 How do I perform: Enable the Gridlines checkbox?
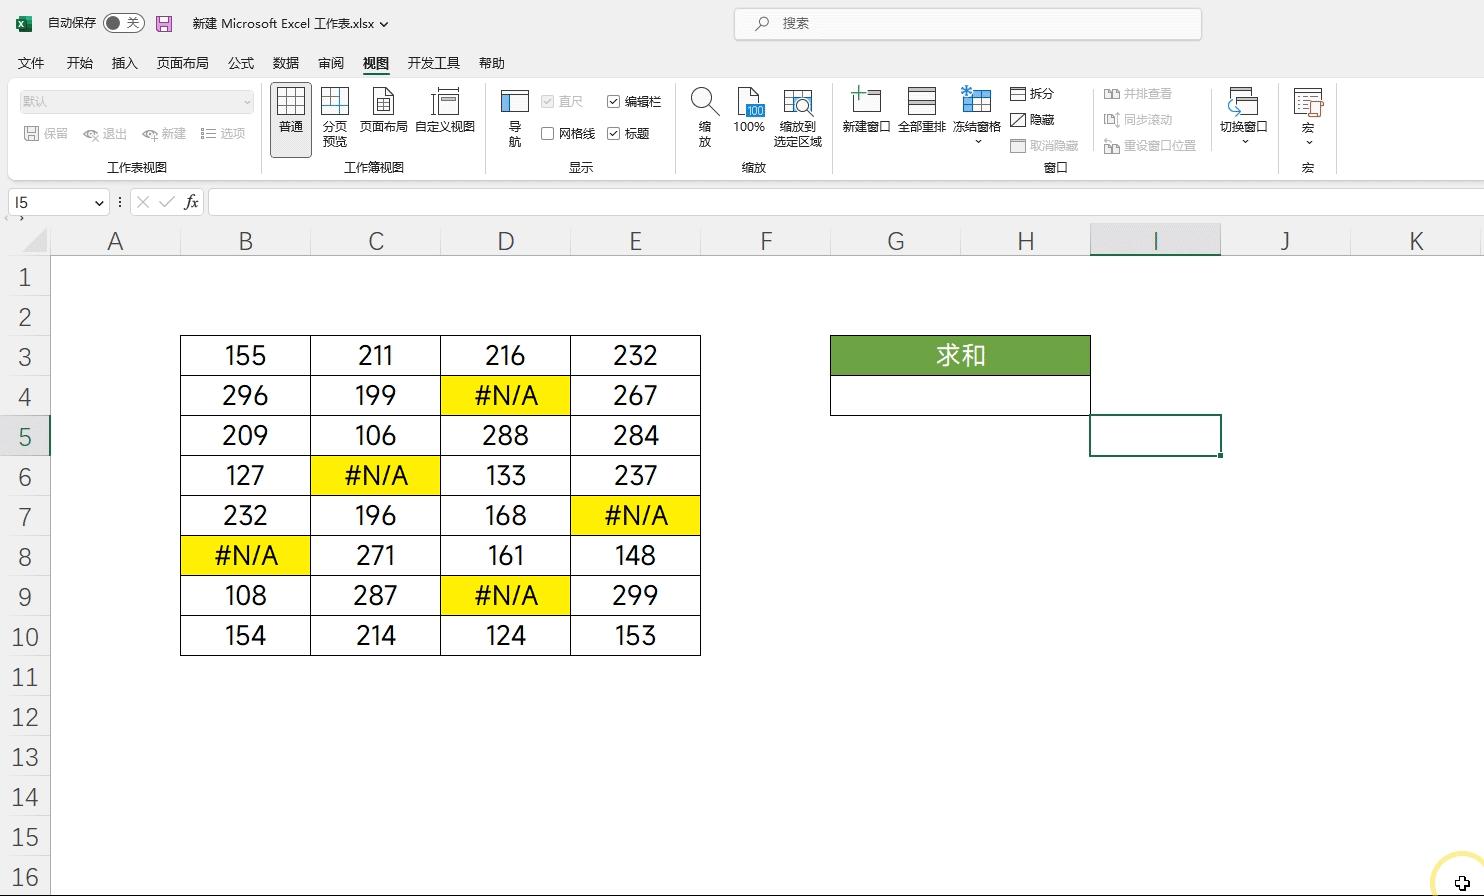548,134
